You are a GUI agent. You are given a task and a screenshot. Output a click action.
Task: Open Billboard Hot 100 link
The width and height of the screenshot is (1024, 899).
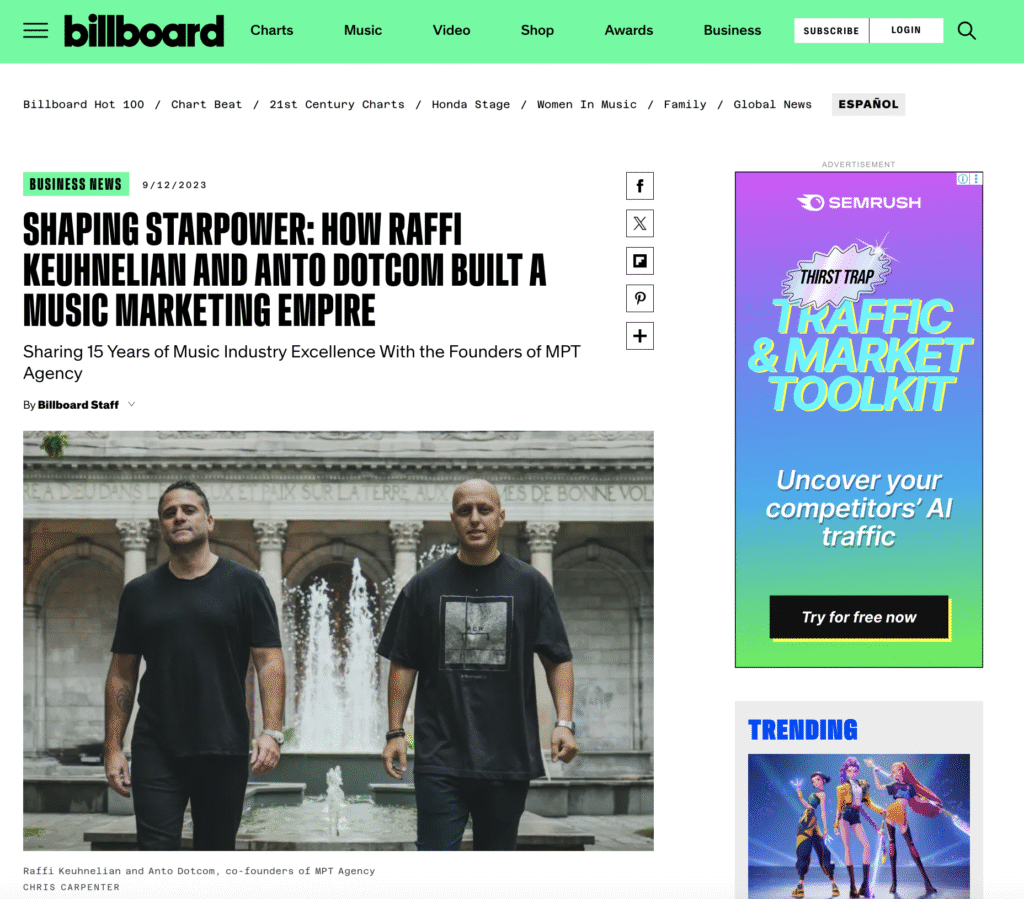[84, 104]
